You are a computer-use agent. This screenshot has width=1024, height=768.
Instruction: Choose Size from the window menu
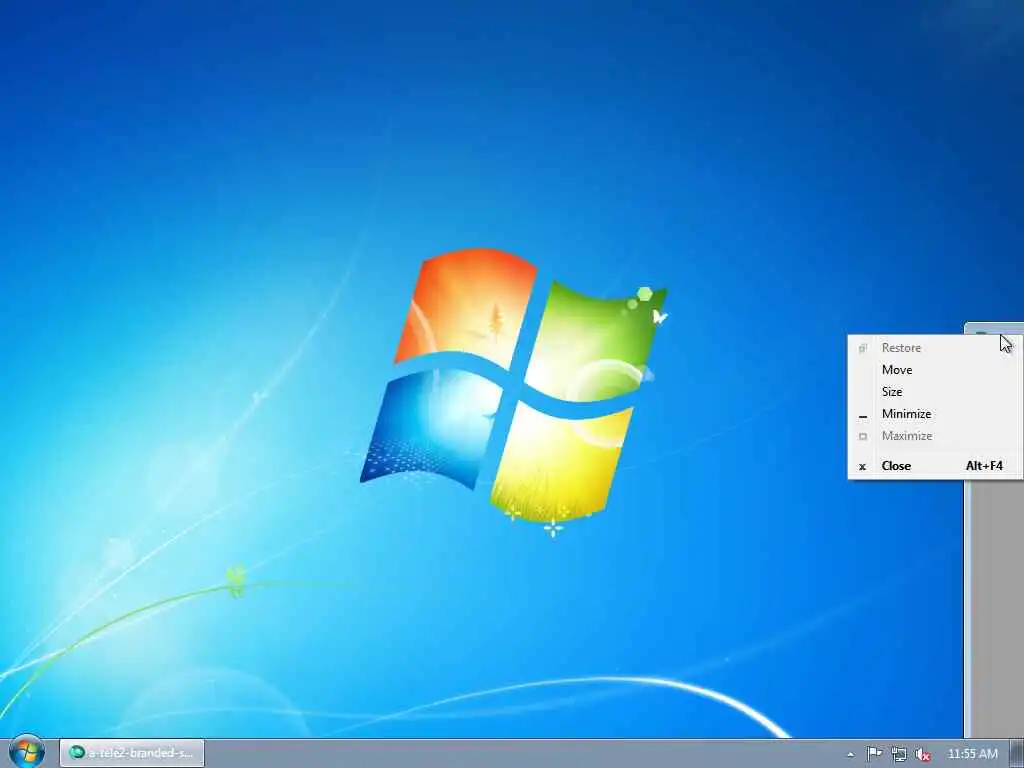[x=935, y=392]
